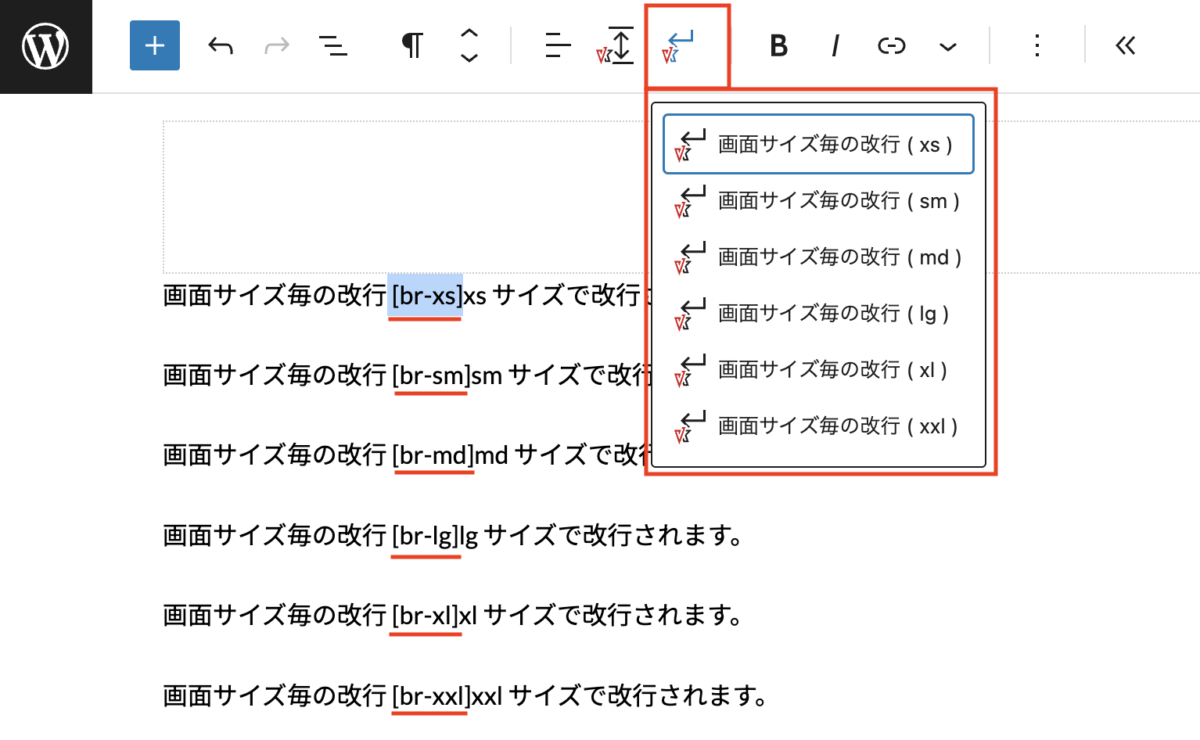Undo the last edit
The width and height of the screenshot is (1200, 740).
(x=220, y=46)
